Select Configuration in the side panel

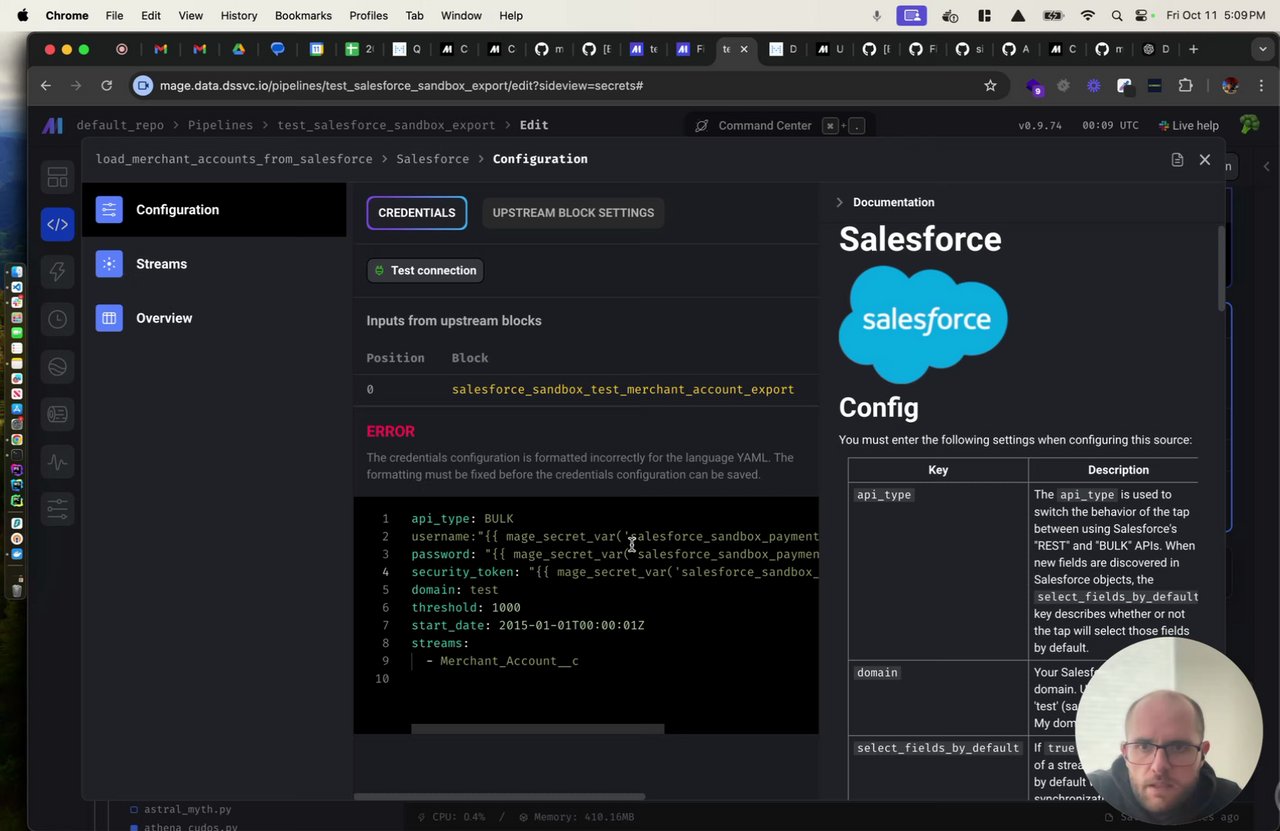pyautogui.click(x=214, y=210)
